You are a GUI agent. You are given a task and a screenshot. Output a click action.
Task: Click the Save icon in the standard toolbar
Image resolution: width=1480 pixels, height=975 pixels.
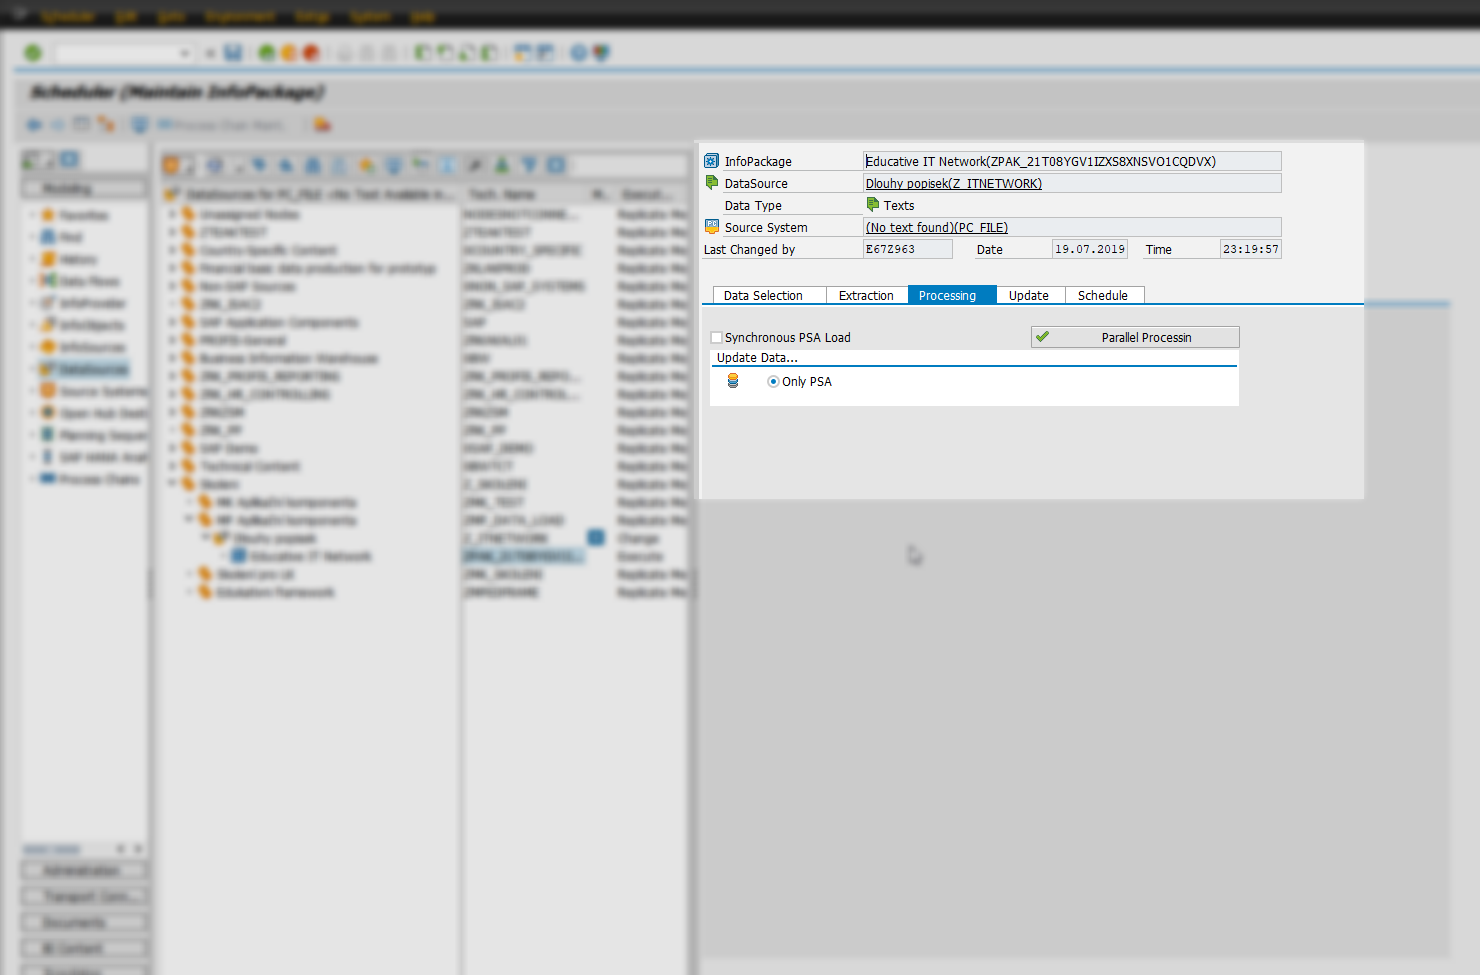point(233,52)
